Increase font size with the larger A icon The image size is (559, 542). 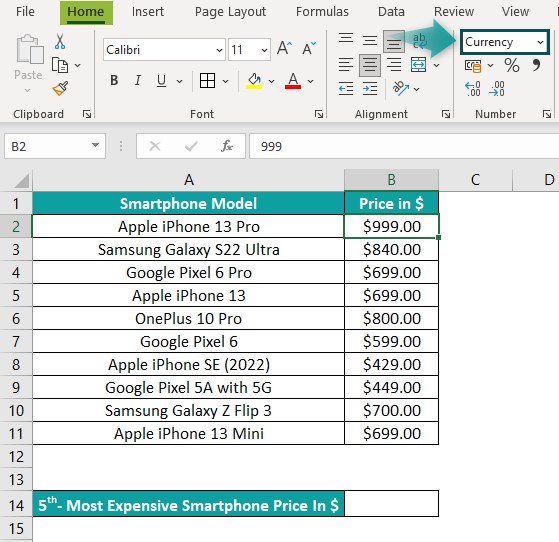[x=284, y=48]
